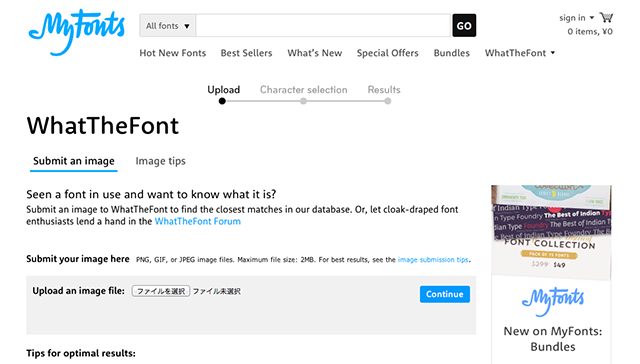This screenshot has height=364, width=640.
Task: Select the Character selection step marker
Action: 303,101
